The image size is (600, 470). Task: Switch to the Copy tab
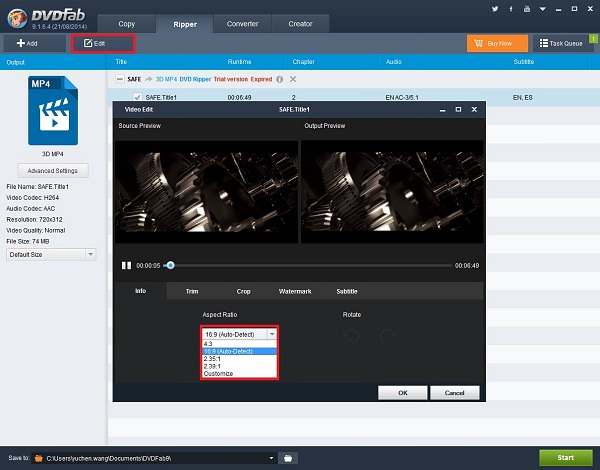pos(127,24)
